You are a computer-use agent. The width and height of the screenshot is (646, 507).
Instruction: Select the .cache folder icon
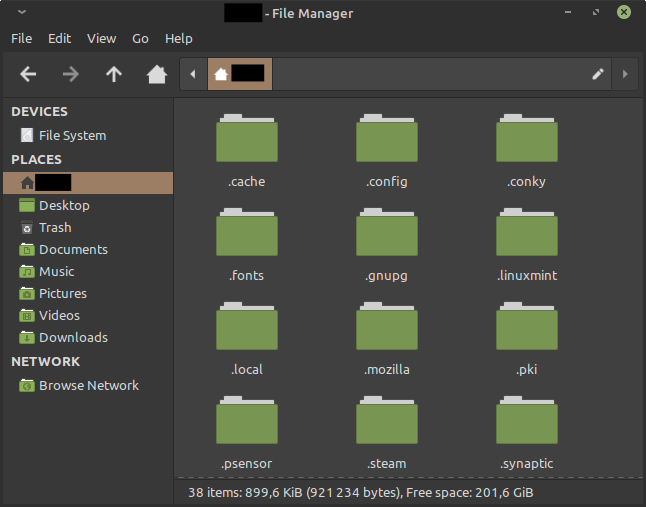(247, 138)
